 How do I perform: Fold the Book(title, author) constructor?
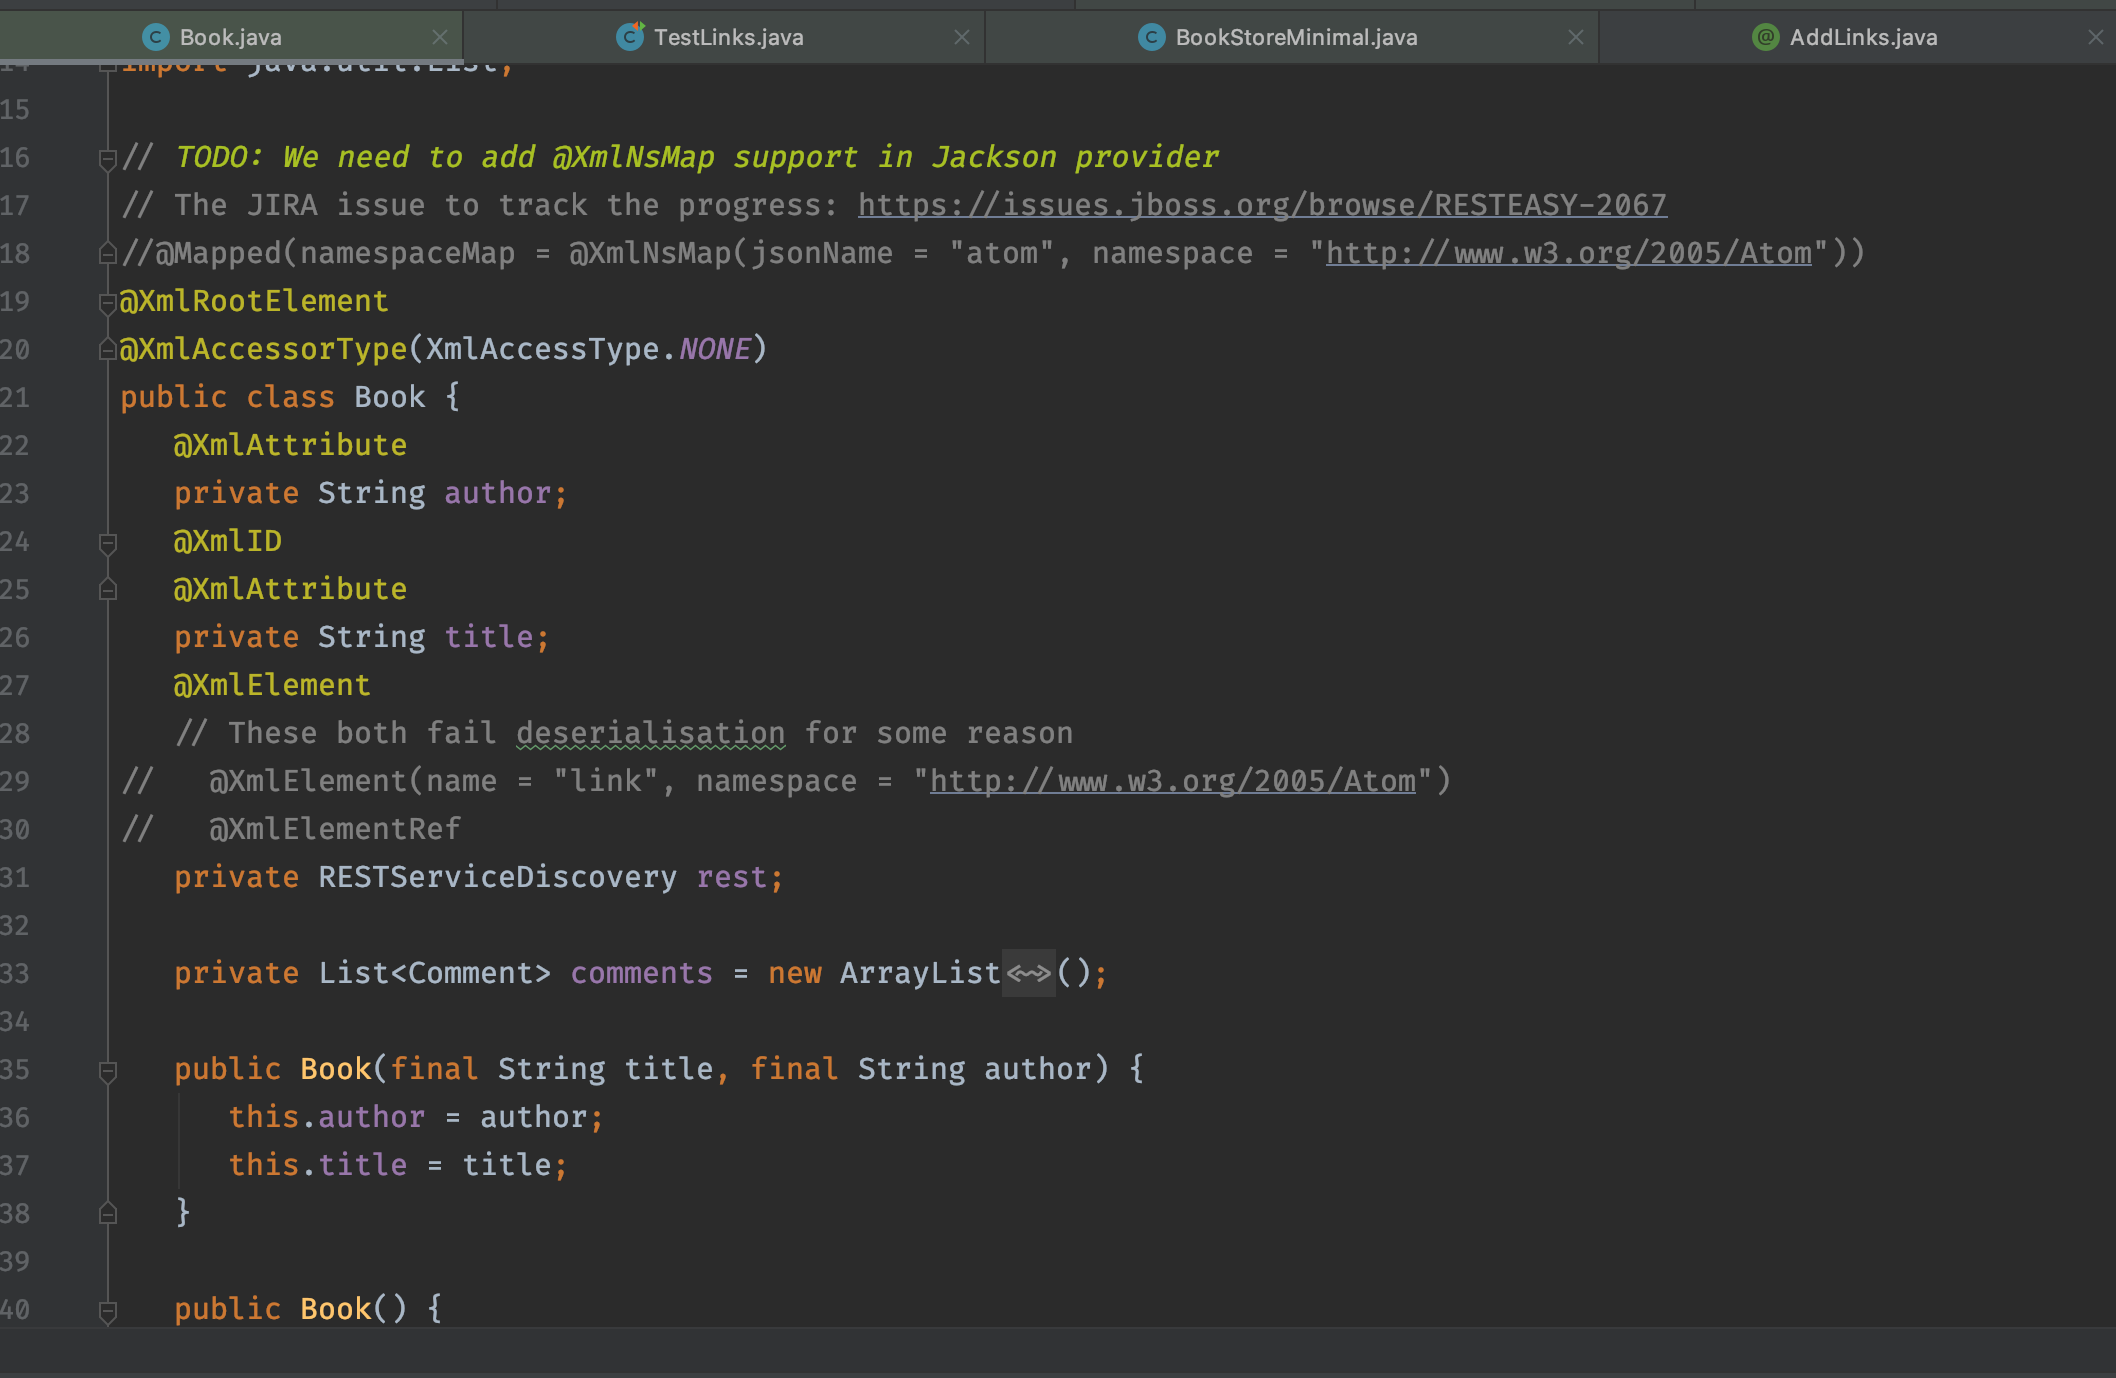click(108, 1070)
